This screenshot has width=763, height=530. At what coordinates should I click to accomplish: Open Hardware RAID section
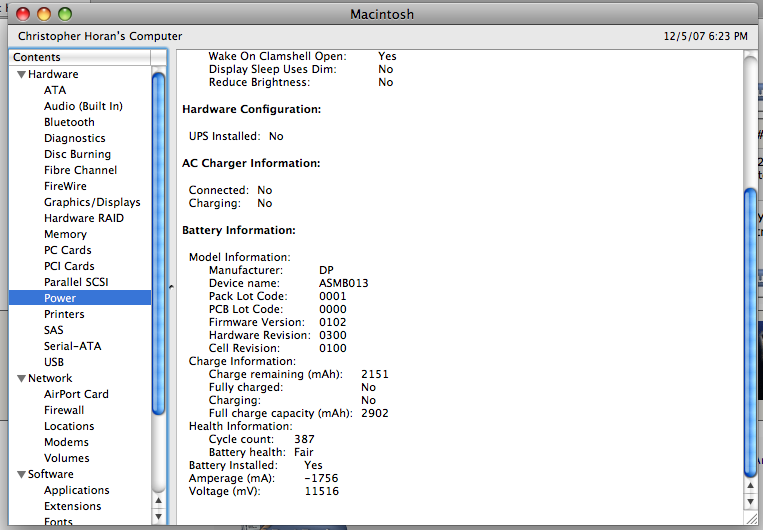[84, 218]
